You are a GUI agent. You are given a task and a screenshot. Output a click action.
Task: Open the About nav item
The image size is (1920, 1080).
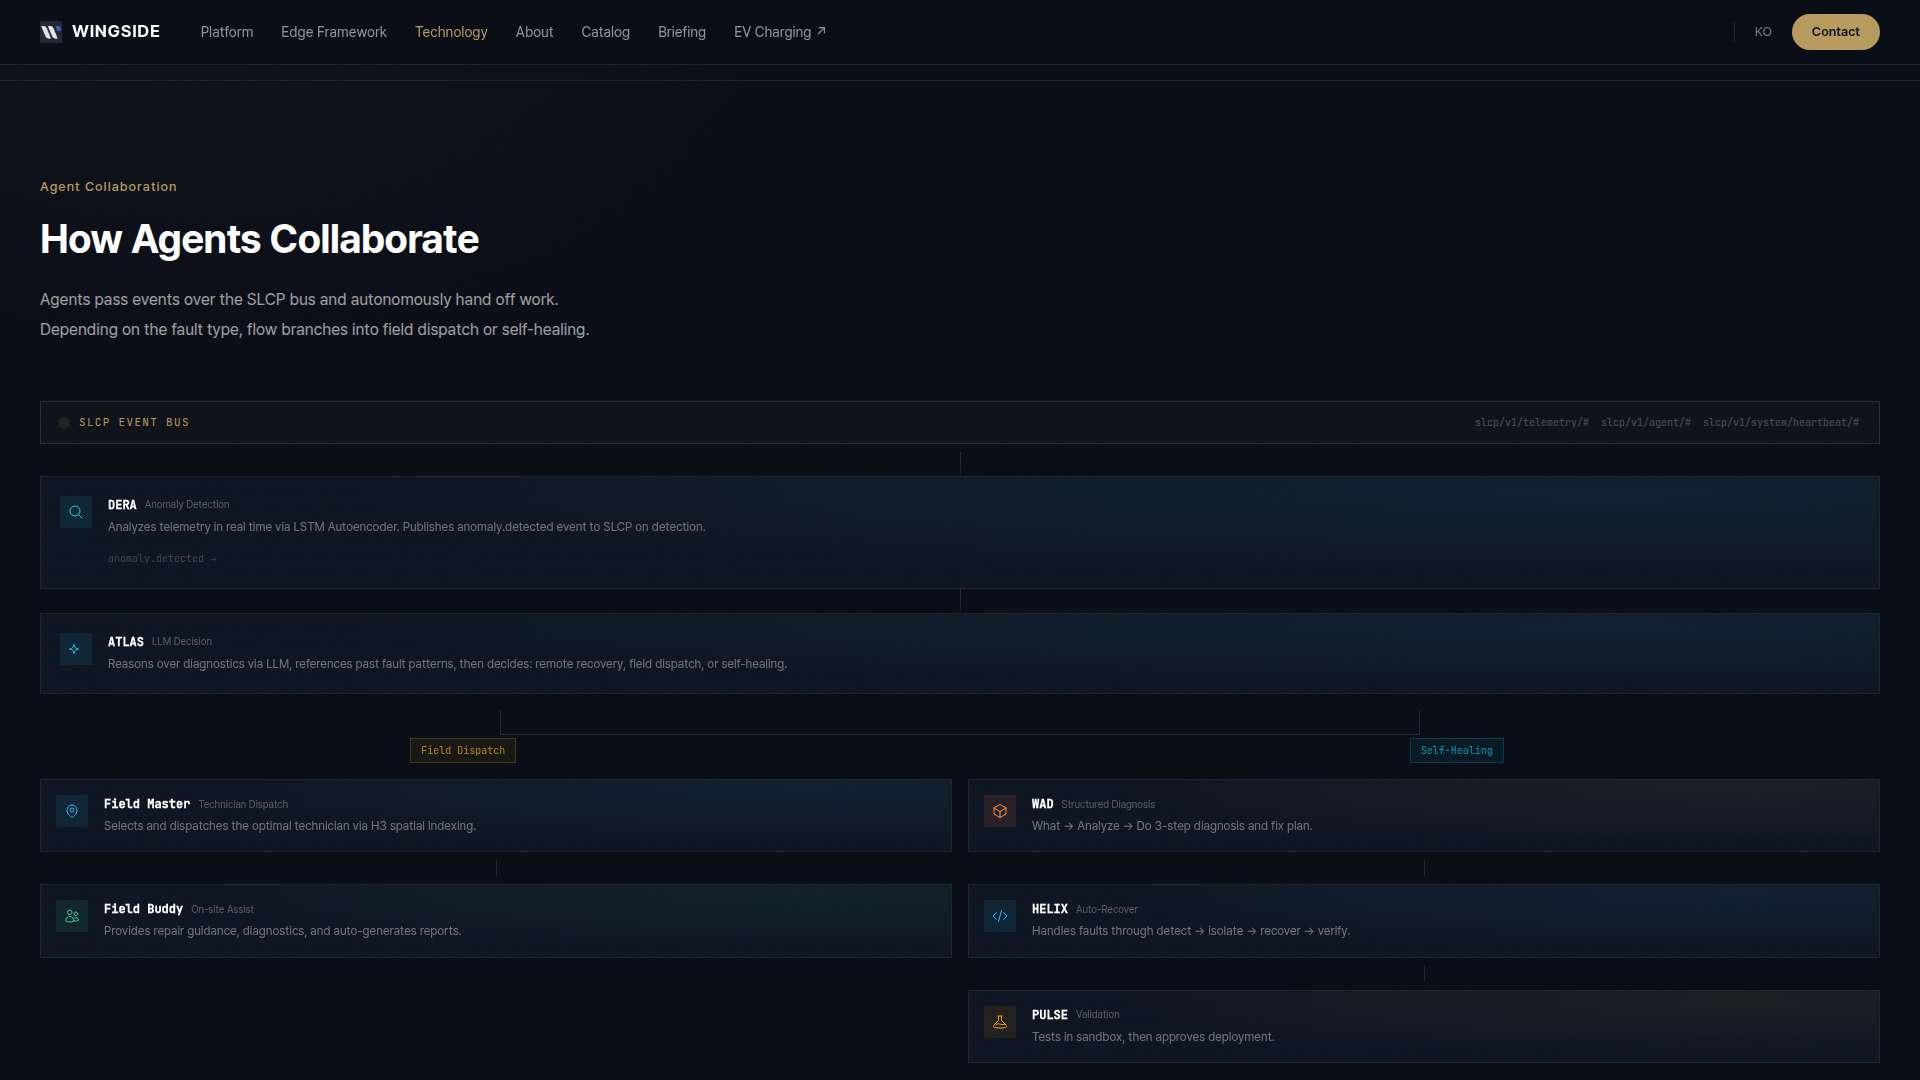pos(534,32)
